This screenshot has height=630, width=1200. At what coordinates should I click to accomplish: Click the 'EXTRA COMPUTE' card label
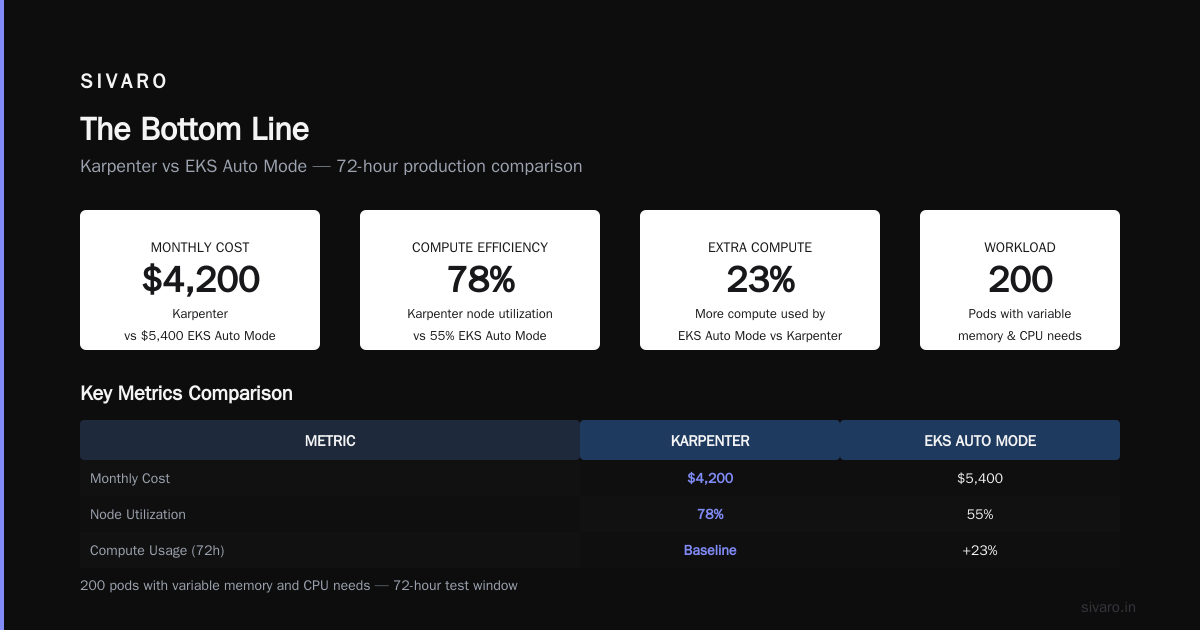pyautogui.click(x=760, y=247)
